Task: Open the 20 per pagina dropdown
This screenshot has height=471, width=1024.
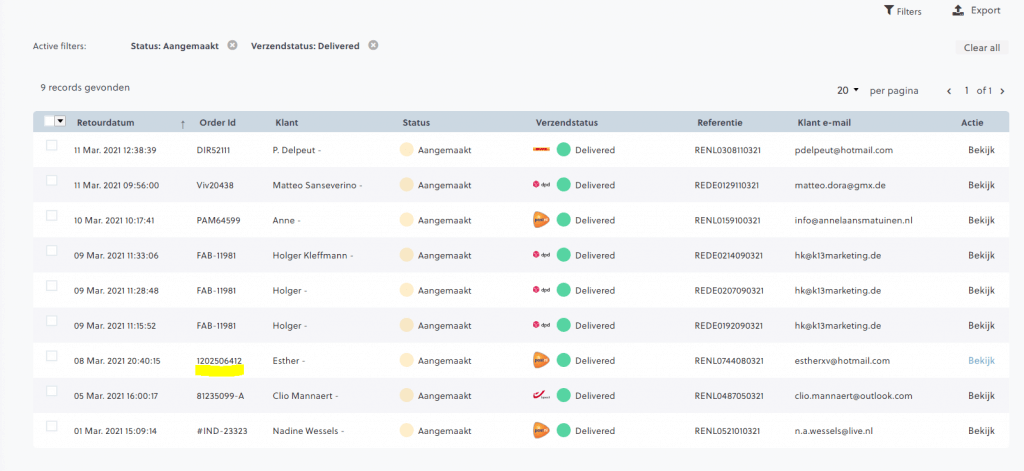Action: point(848,91)
